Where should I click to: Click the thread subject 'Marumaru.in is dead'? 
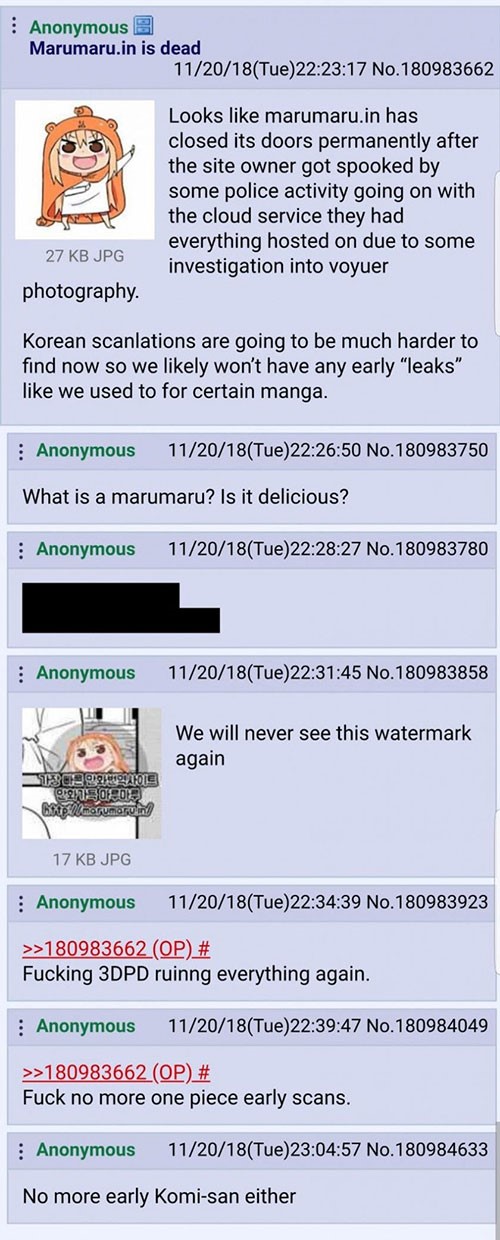point(115,48)
